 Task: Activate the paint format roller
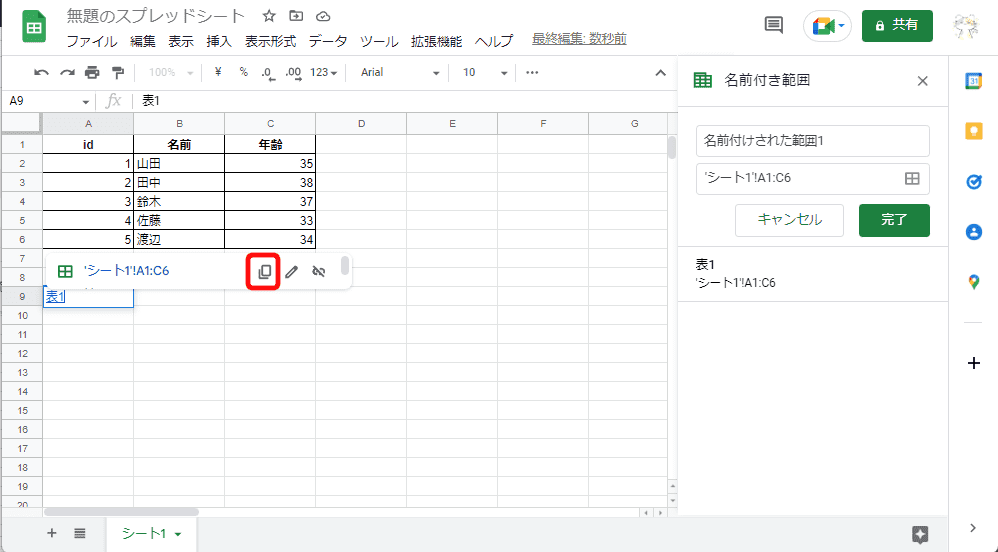[x=118, y=73]
